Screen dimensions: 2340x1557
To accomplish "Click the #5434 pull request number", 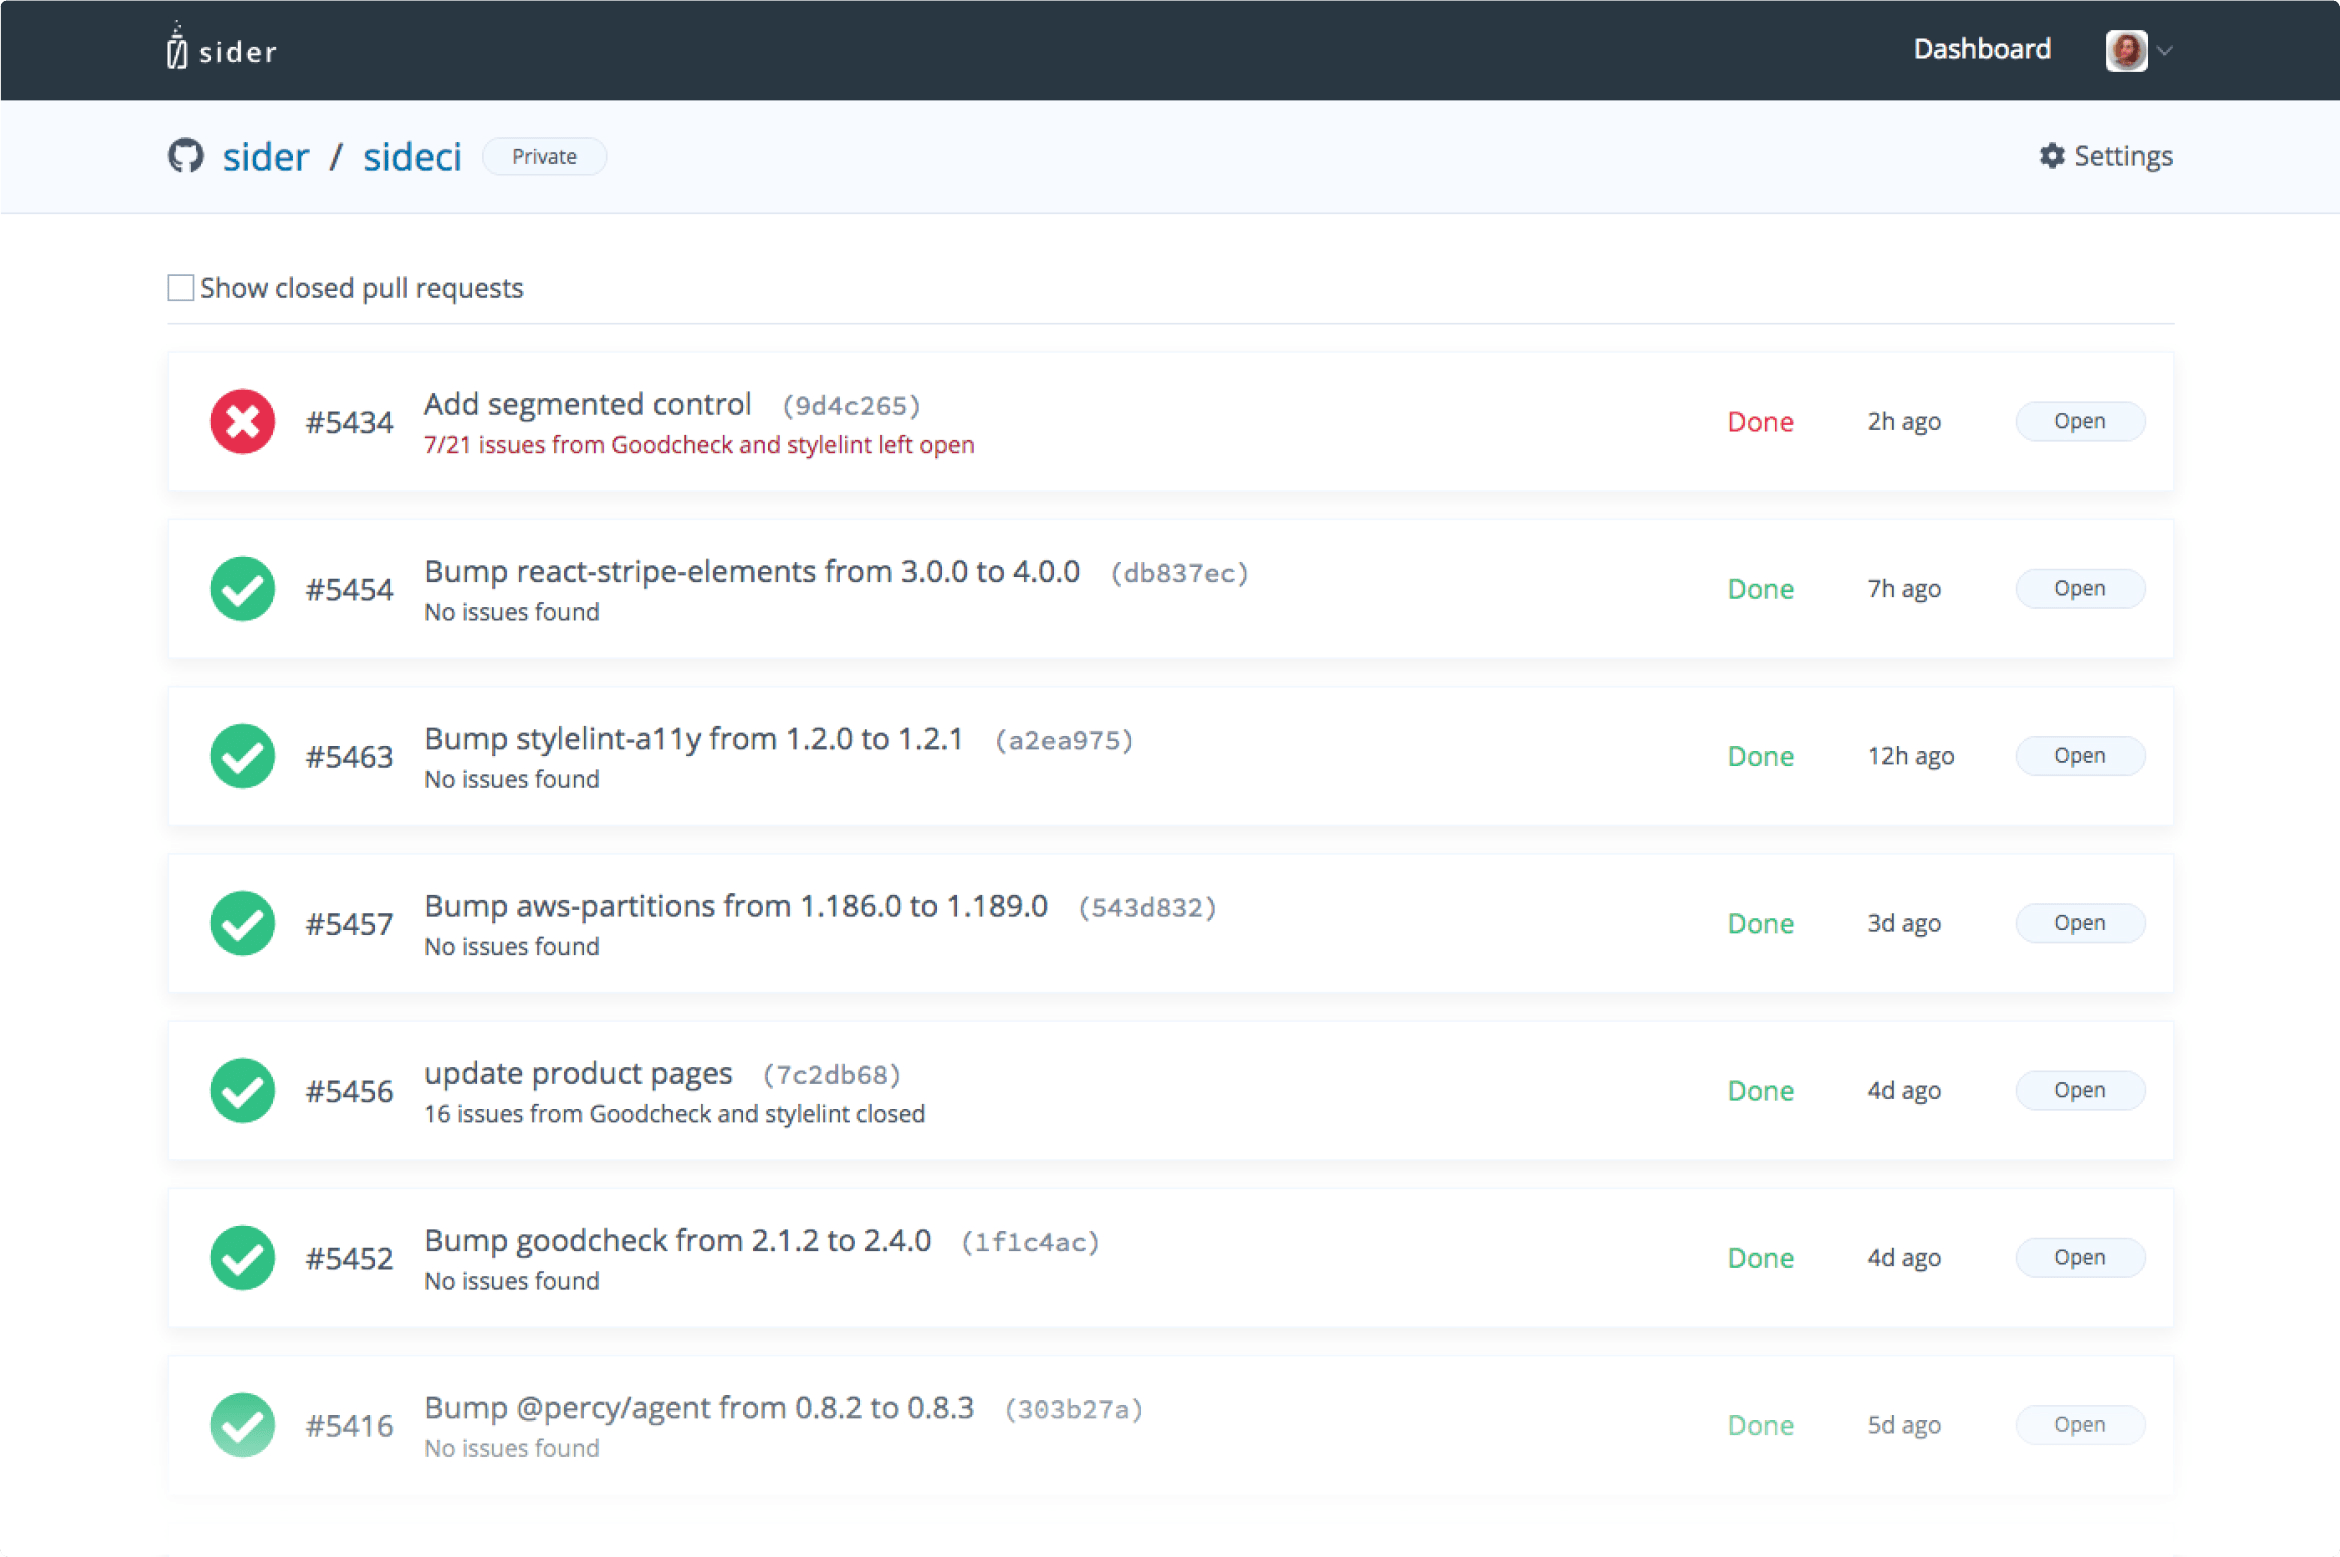I will (349, 422).
